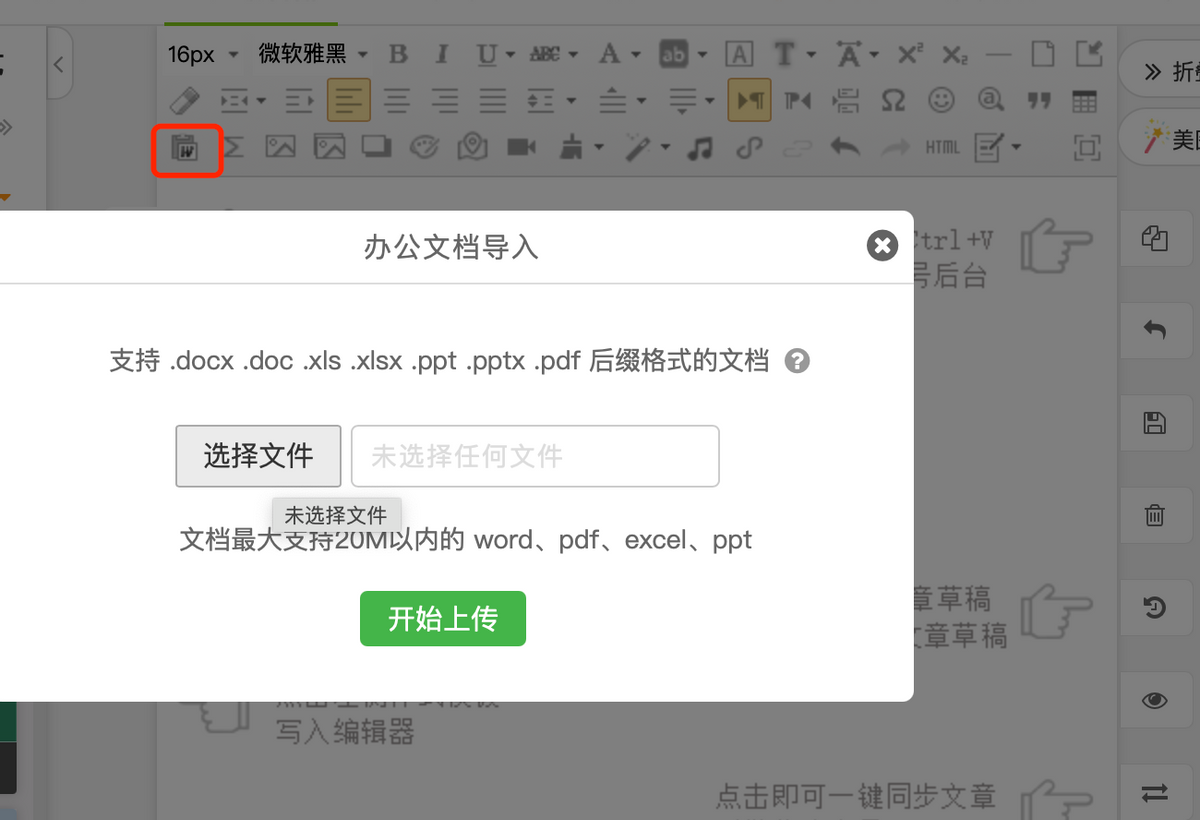The height and width of the screenshot is (820, 1200).
Task: Toggle subscript X₂ formatting
Action: pyautogui.click(x=955, y=55)
